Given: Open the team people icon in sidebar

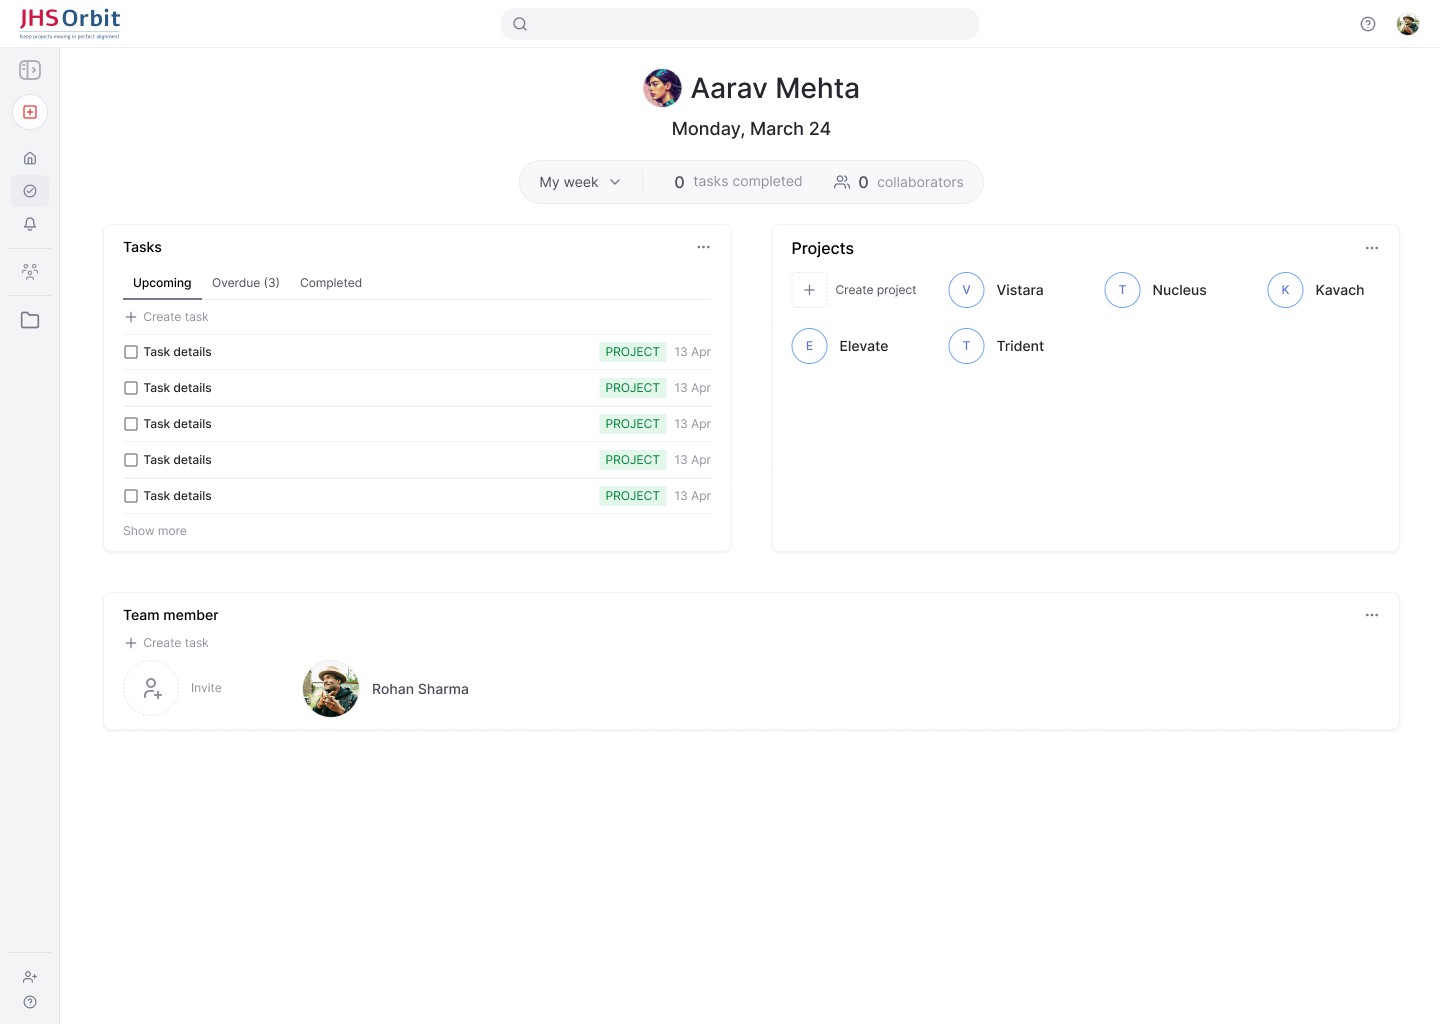Looking at the screenshot, I should (30, 271).
